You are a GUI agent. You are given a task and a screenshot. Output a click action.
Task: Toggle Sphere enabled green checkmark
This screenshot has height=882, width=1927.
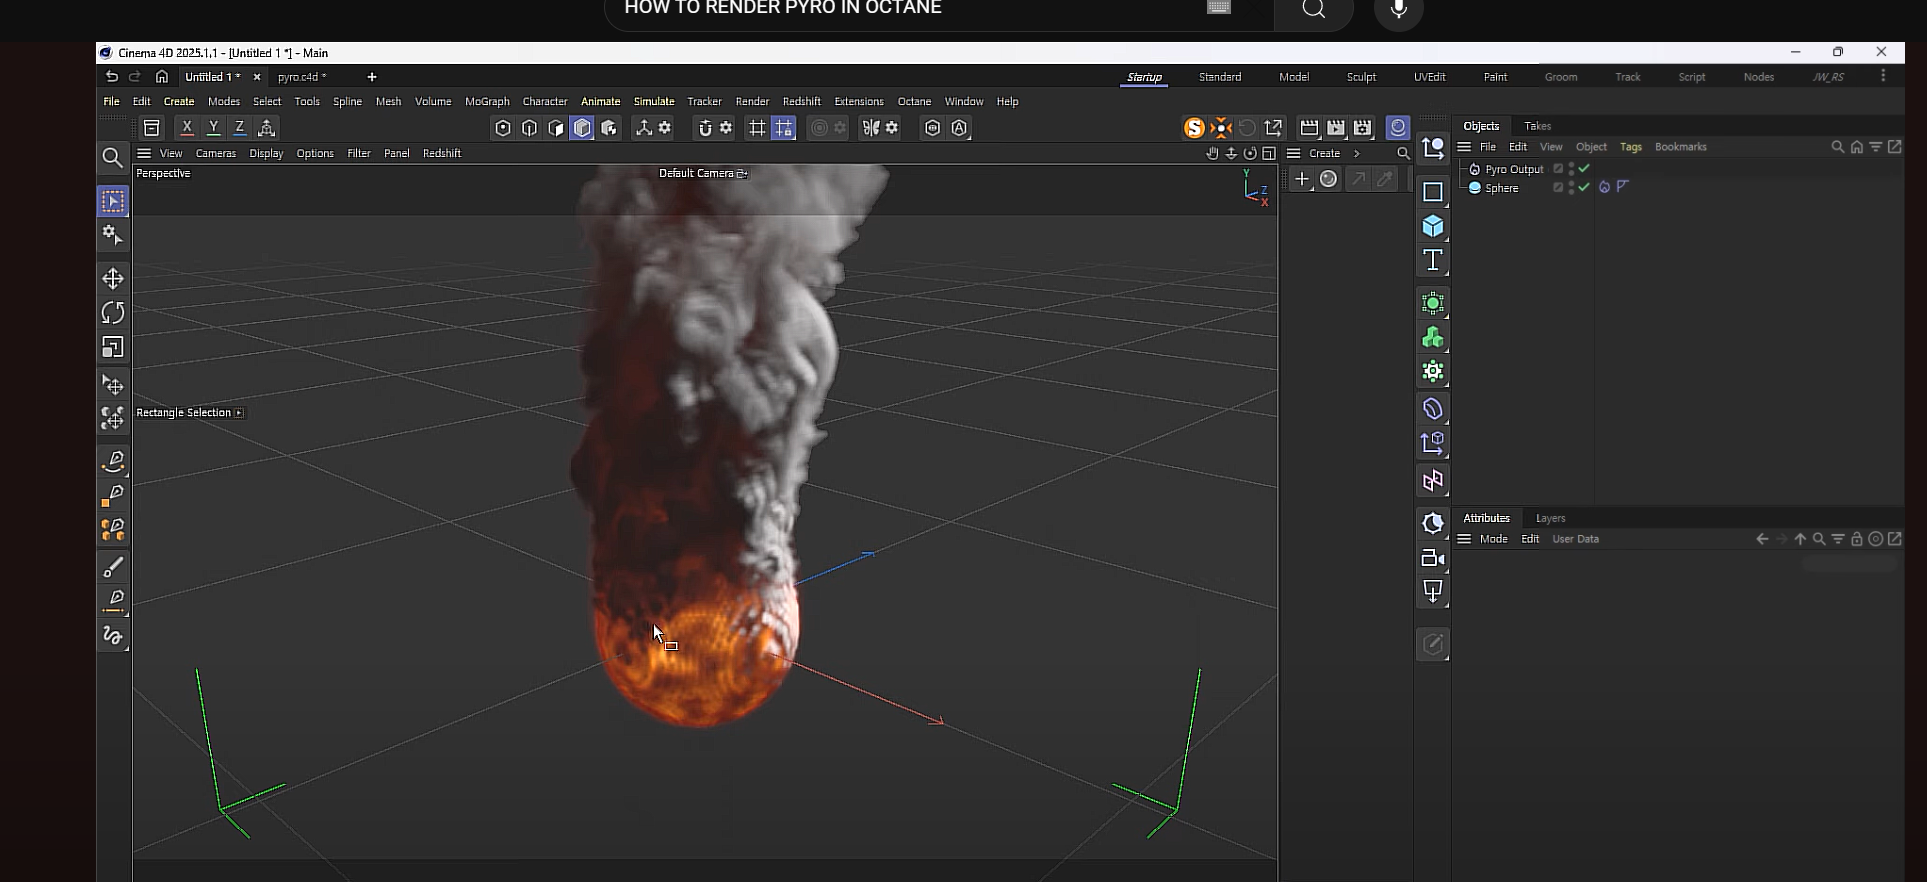coord(1584,188)
